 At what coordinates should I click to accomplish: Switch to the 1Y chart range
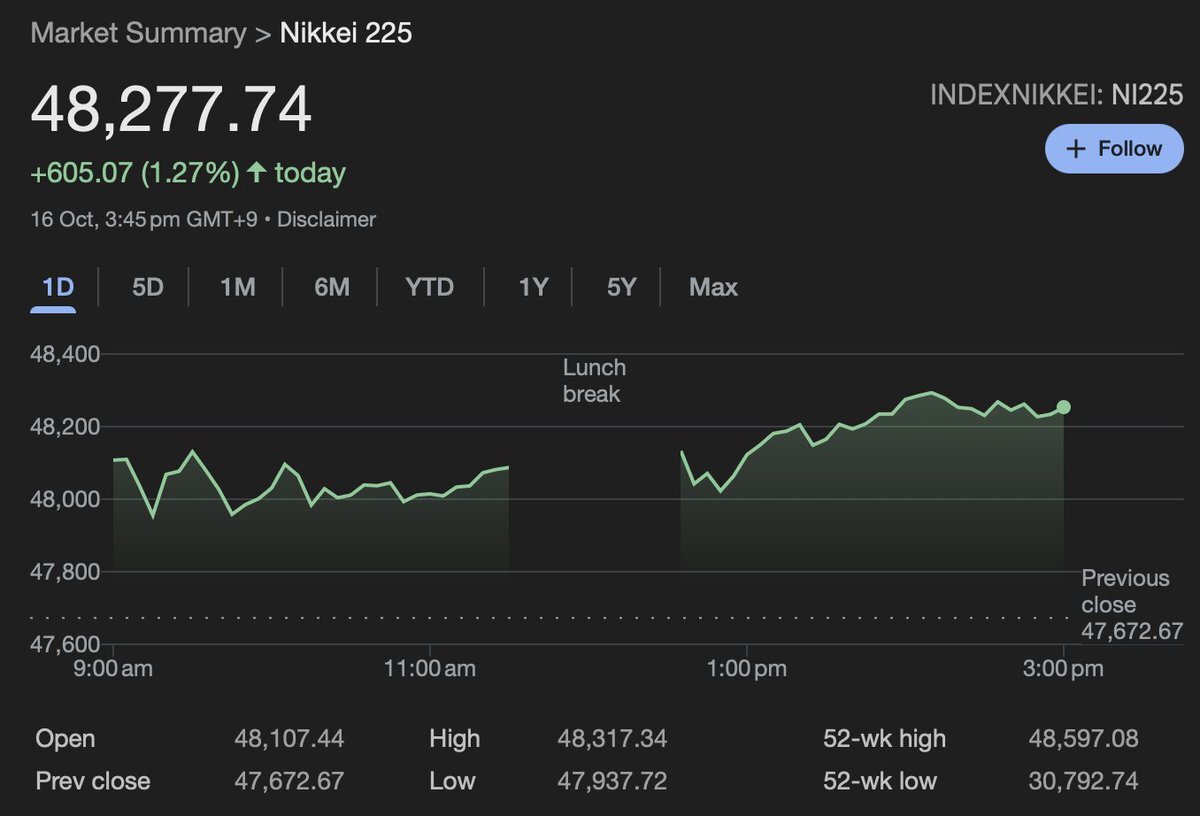(533, 288)
